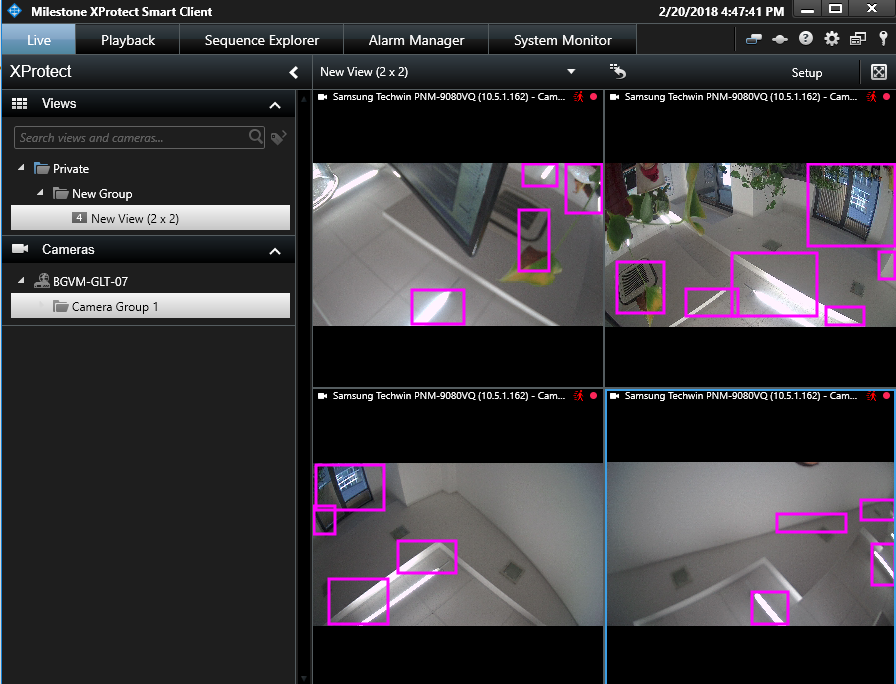The width and height of the screenshot is (896, 684).
Task: Click the reload original view icon
Action: 618,71
